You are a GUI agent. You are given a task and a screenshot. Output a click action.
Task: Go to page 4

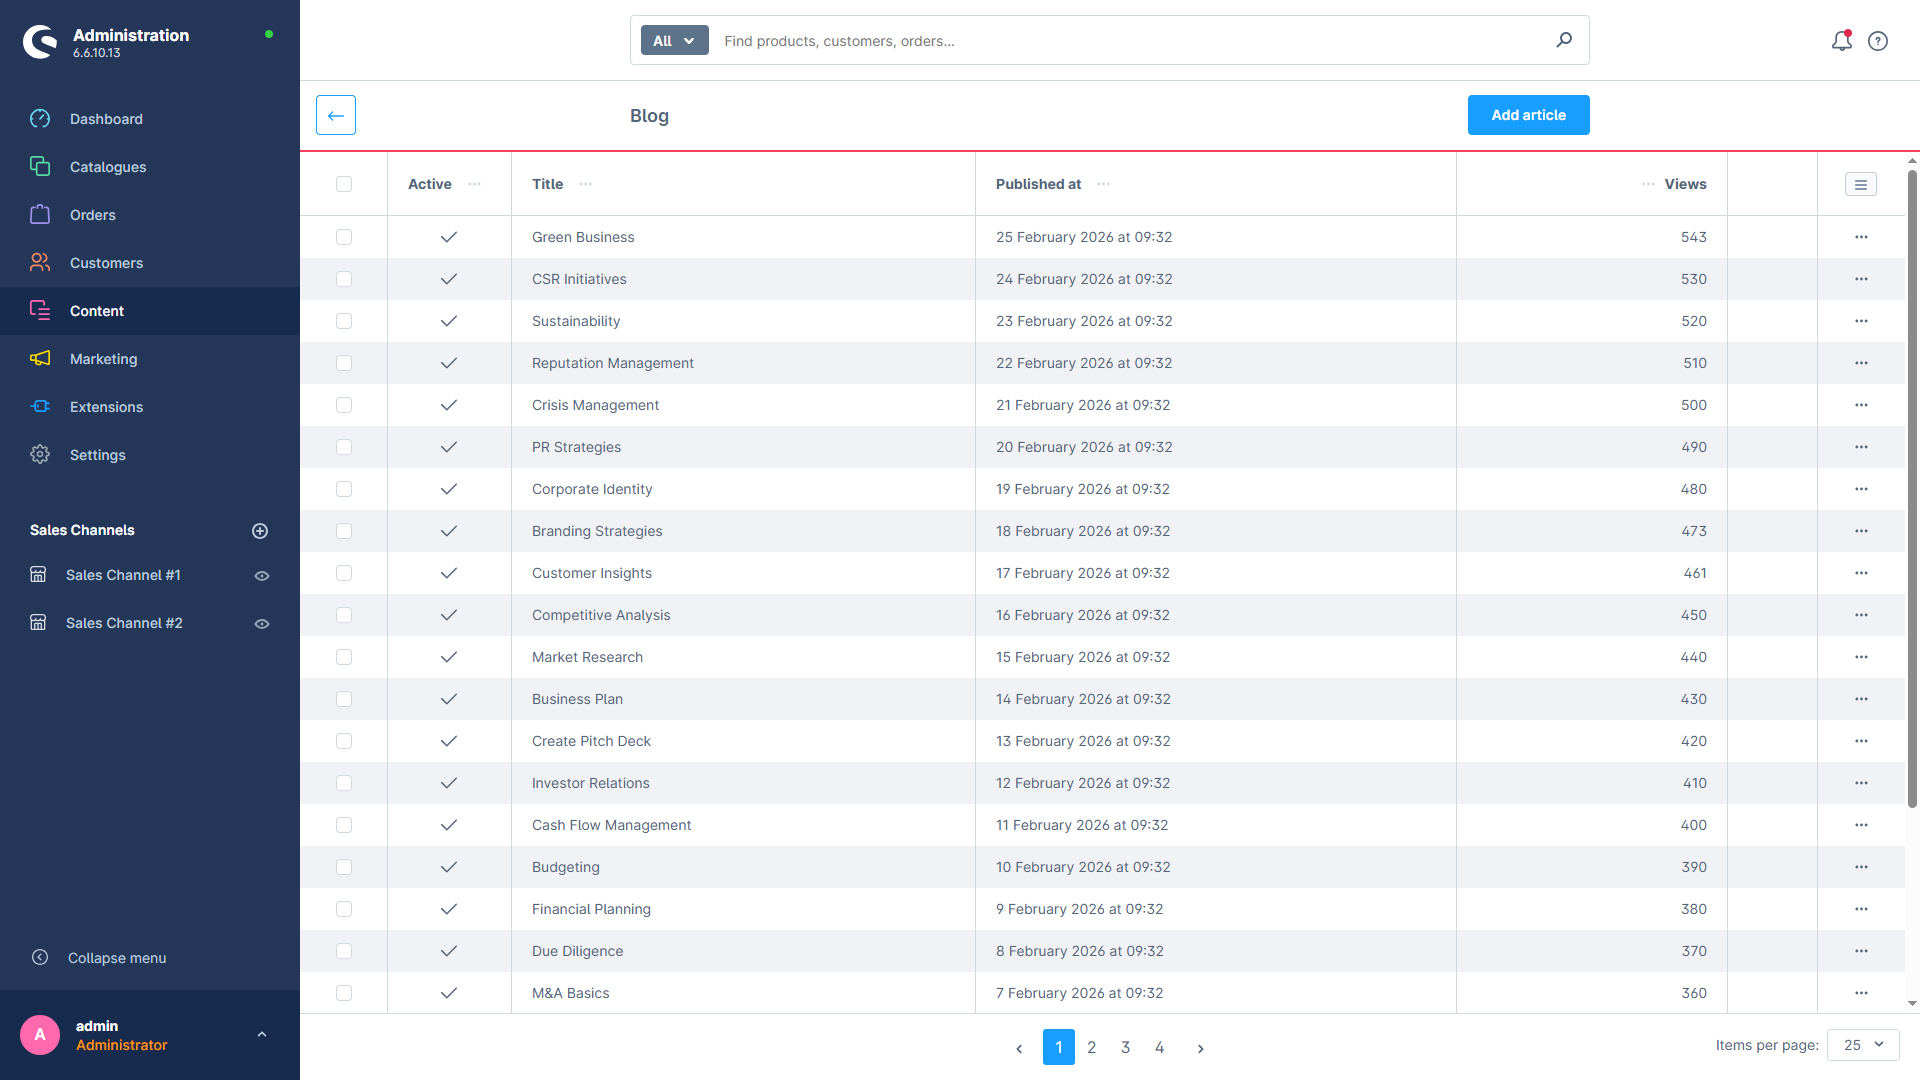click(1160, 1047)
